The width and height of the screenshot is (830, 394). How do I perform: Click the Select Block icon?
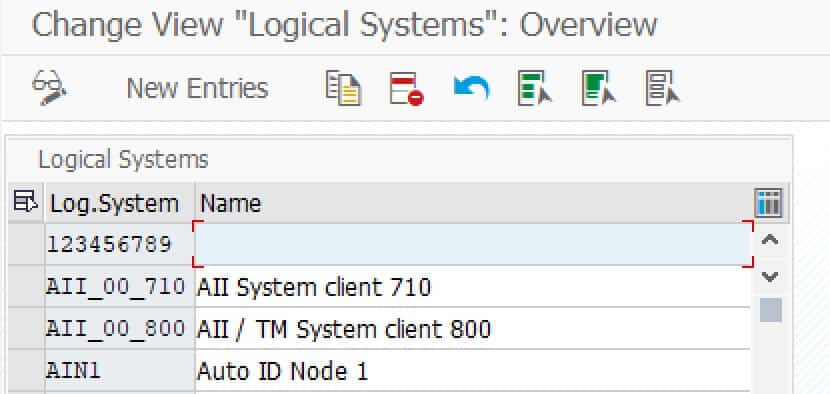599,88
